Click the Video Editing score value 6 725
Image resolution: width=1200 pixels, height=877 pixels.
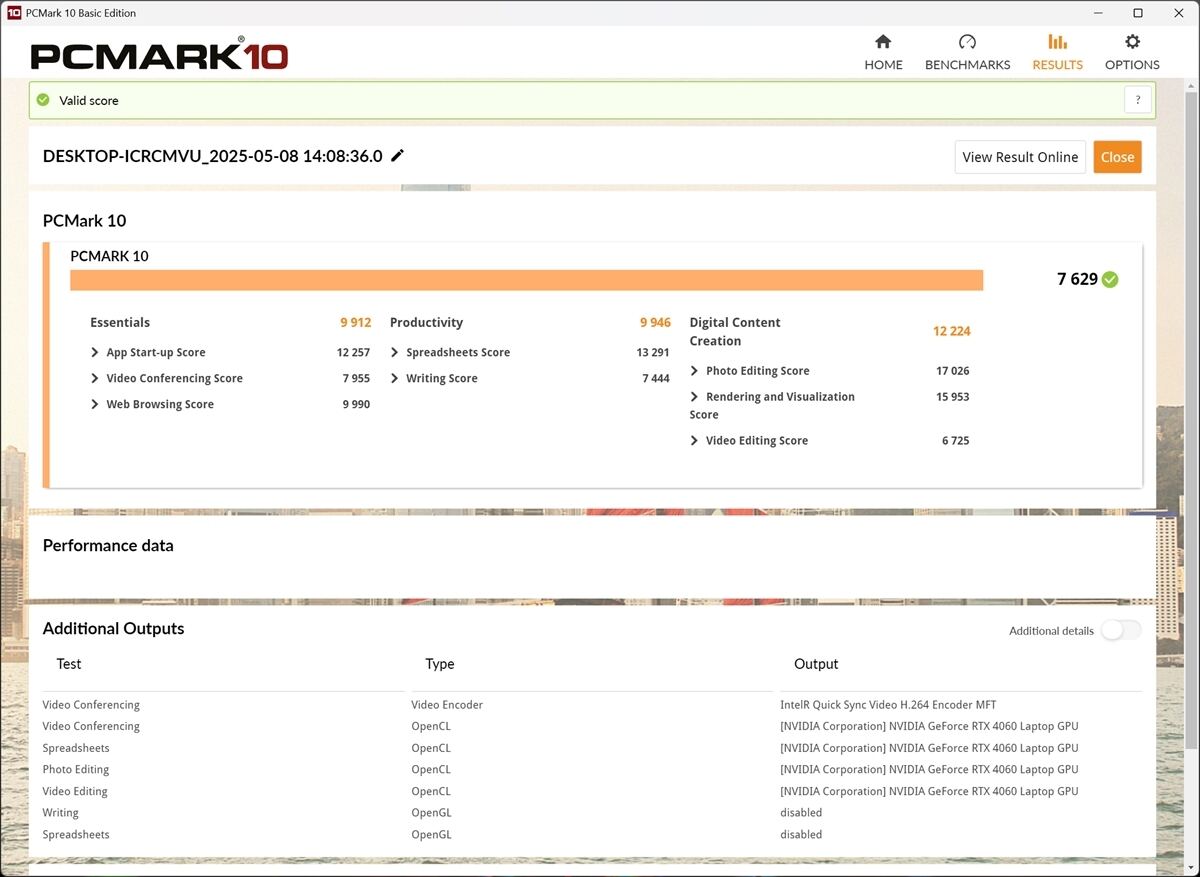956,441
